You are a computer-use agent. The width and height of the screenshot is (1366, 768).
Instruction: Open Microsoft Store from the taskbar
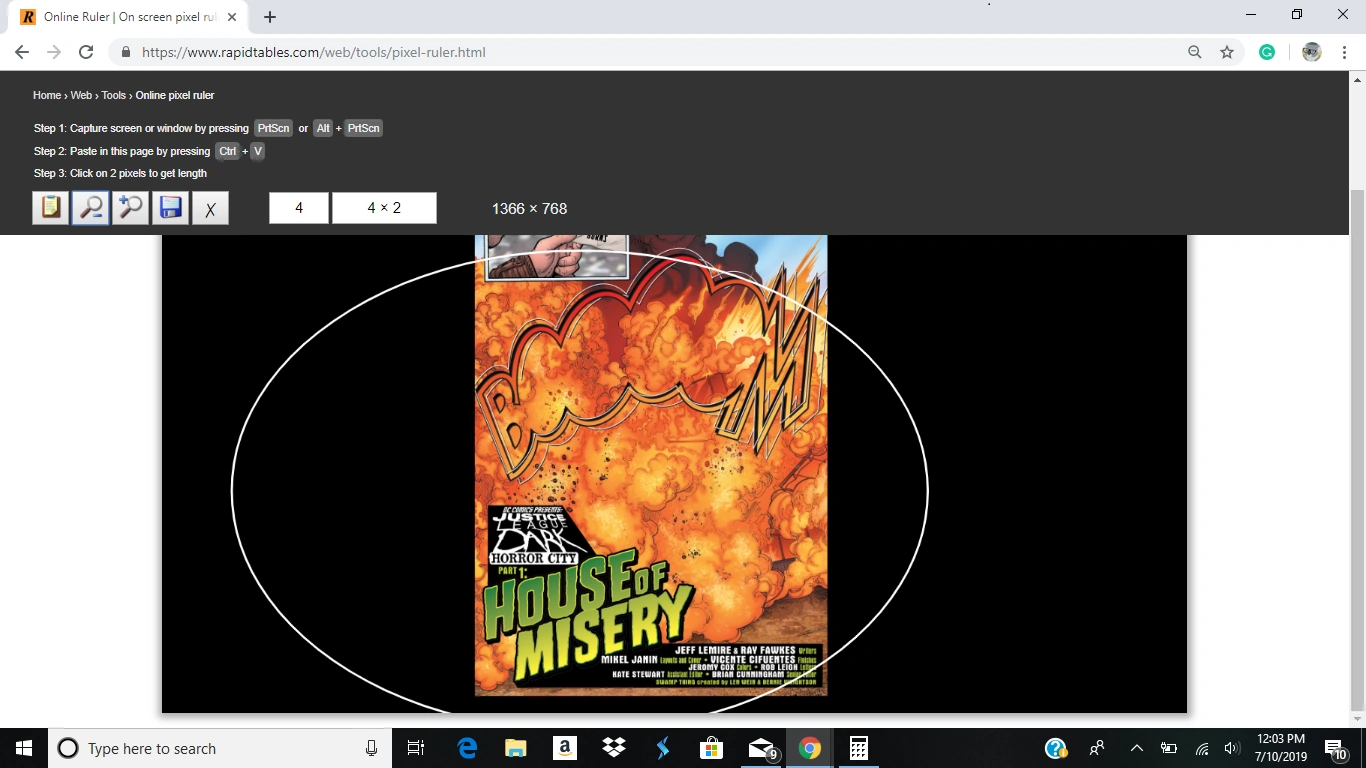click(x=711, y=748)
